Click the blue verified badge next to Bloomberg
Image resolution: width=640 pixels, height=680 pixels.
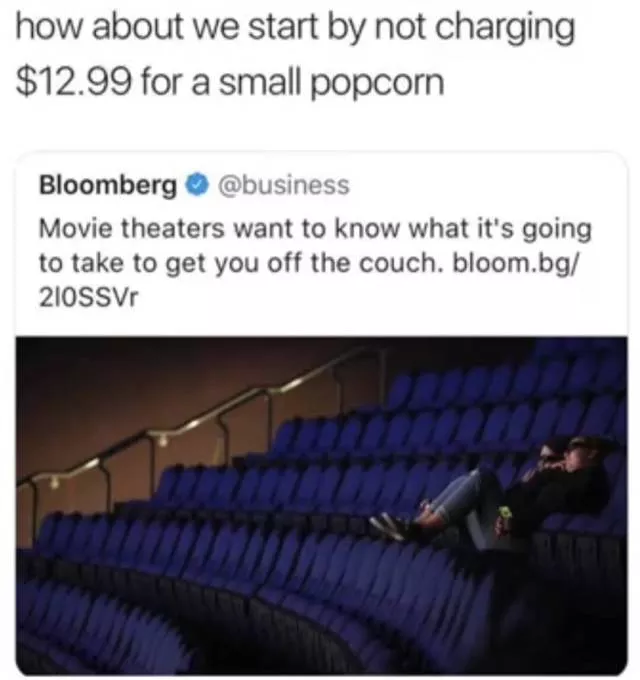(x=198, y=185)
